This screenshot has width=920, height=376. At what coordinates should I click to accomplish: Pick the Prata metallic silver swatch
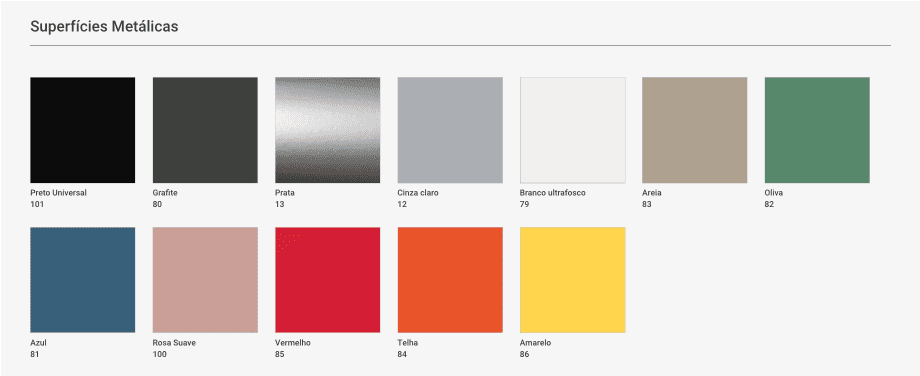tap(327, 130)
